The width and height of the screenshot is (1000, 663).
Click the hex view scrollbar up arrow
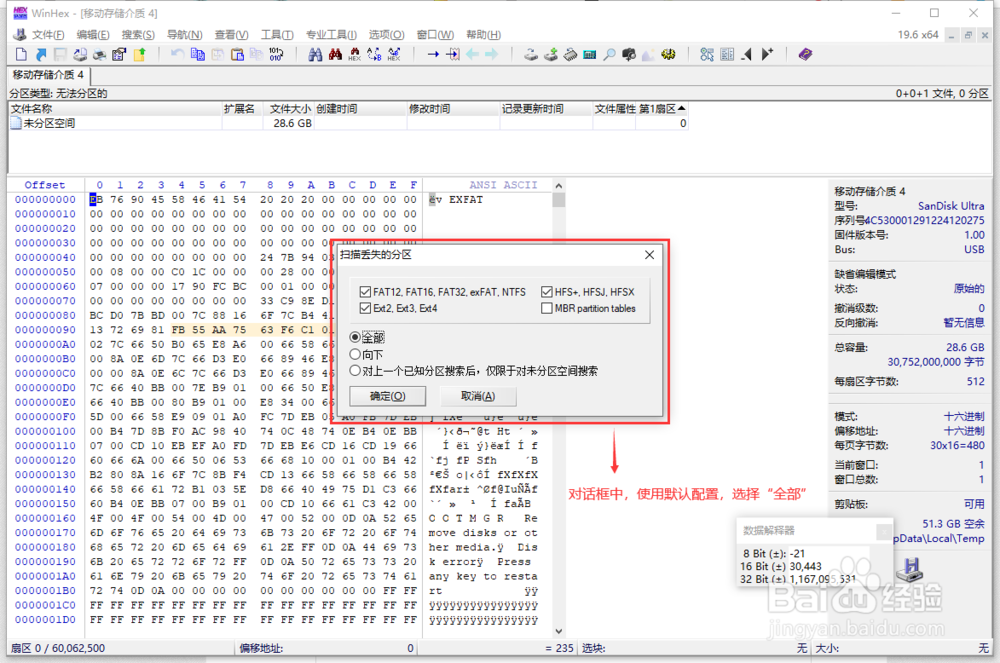(x=559, y=186)
